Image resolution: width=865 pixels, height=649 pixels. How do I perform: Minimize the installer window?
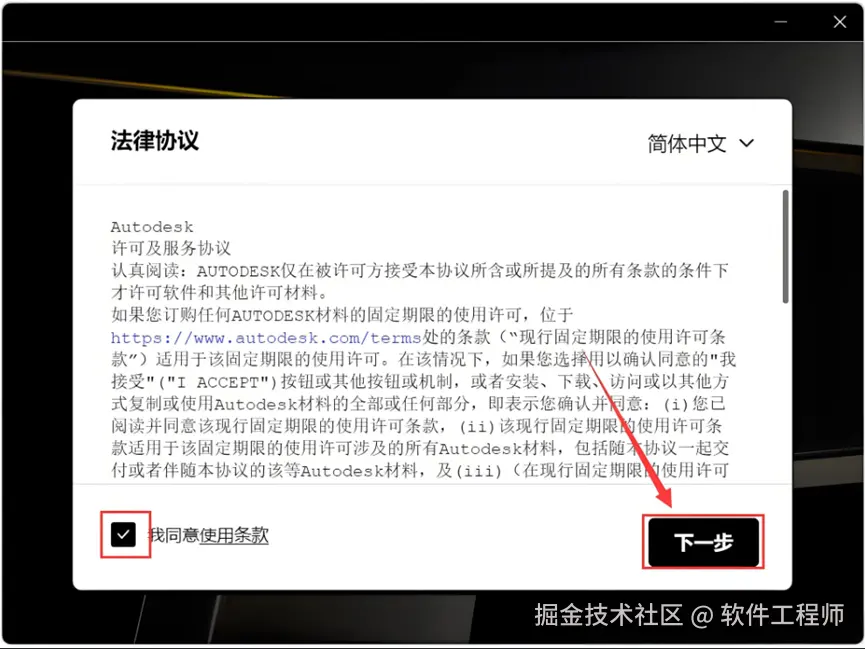pos(781,22)
